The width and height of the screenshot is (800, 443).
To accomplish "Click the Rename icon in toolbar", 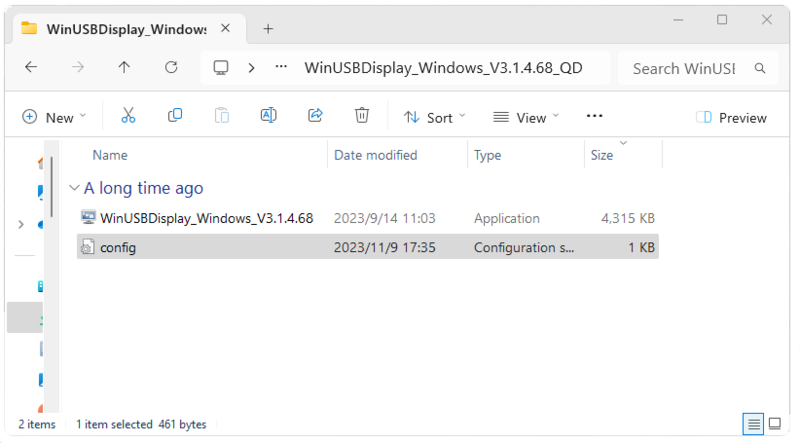I will (x=268, y=116).
